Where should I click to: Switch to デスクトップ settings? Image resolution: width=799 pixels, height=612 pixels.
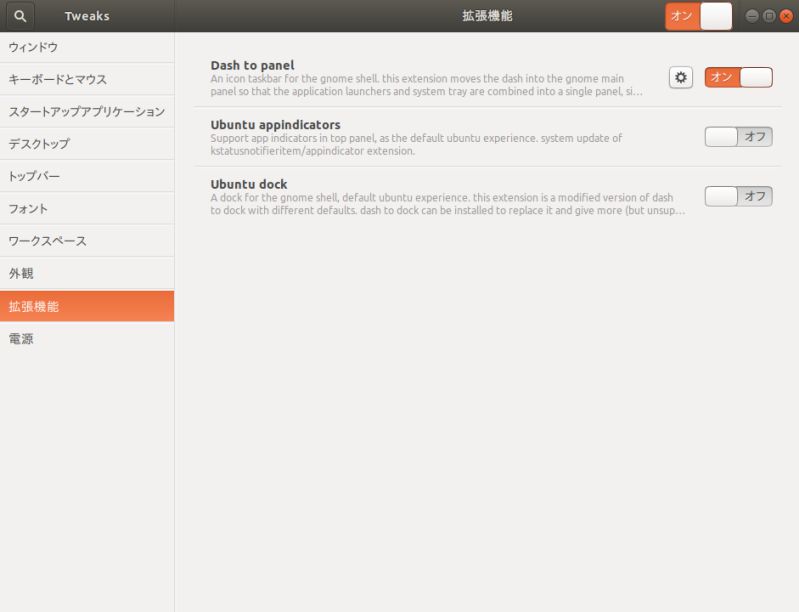(87, 144)
